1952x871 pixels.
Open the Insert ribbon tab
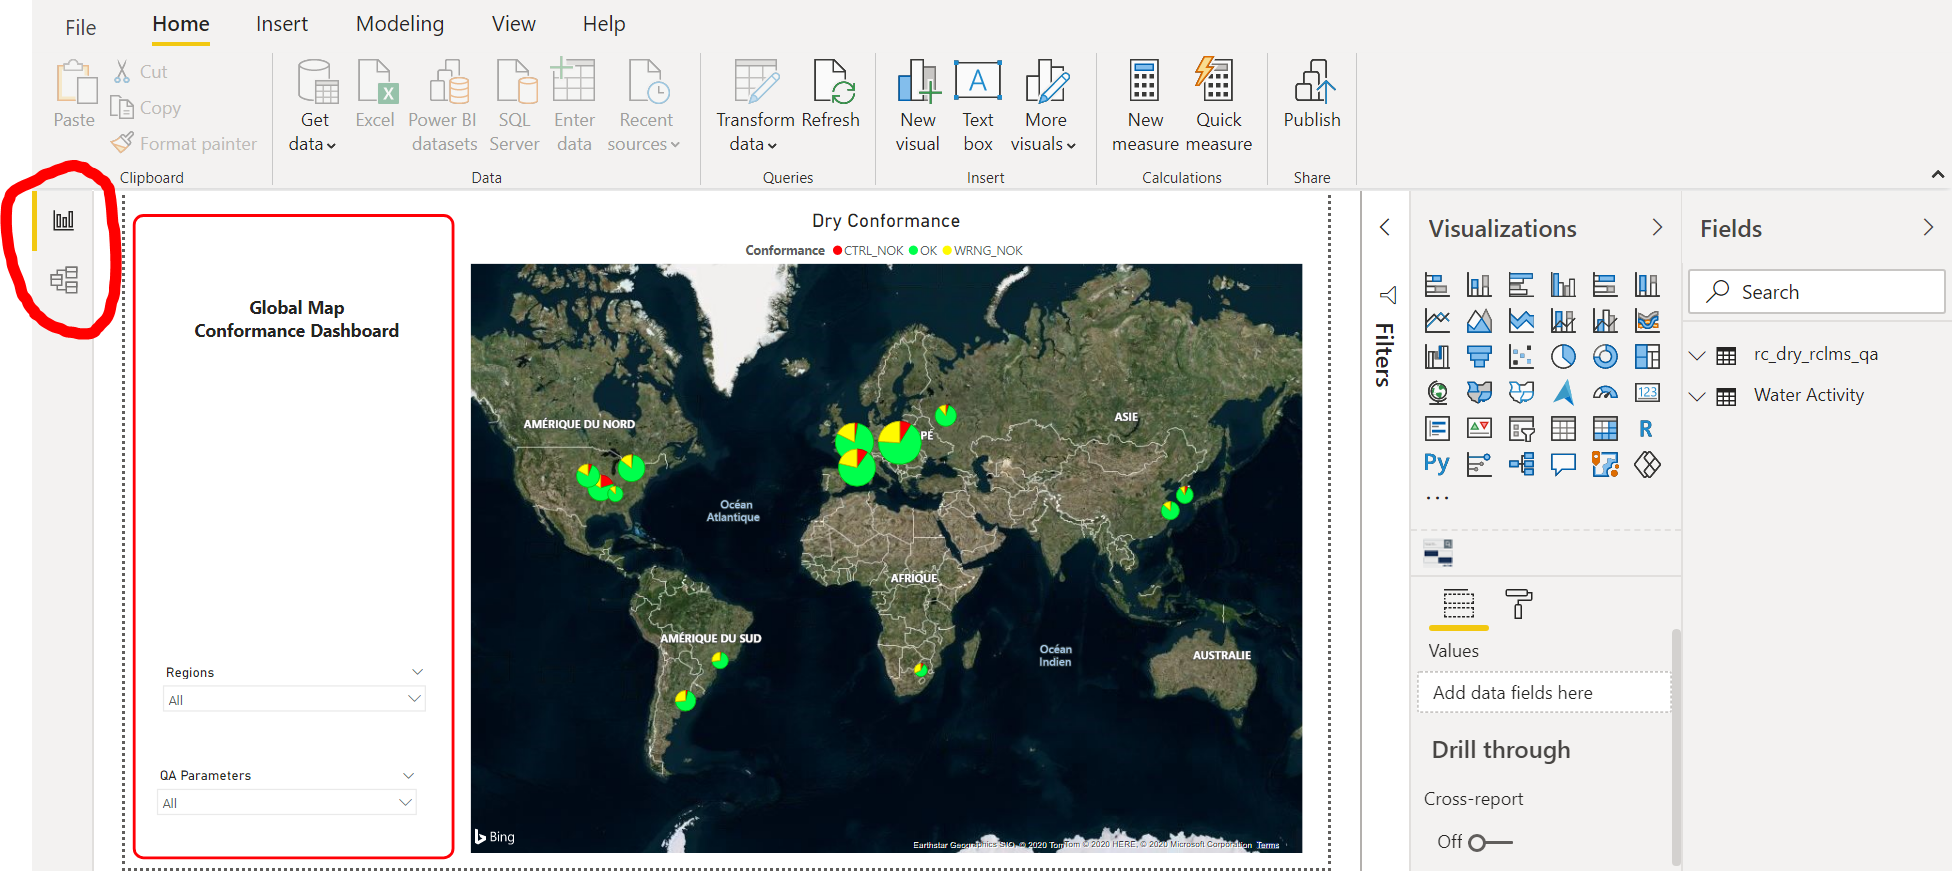point(282,24)
